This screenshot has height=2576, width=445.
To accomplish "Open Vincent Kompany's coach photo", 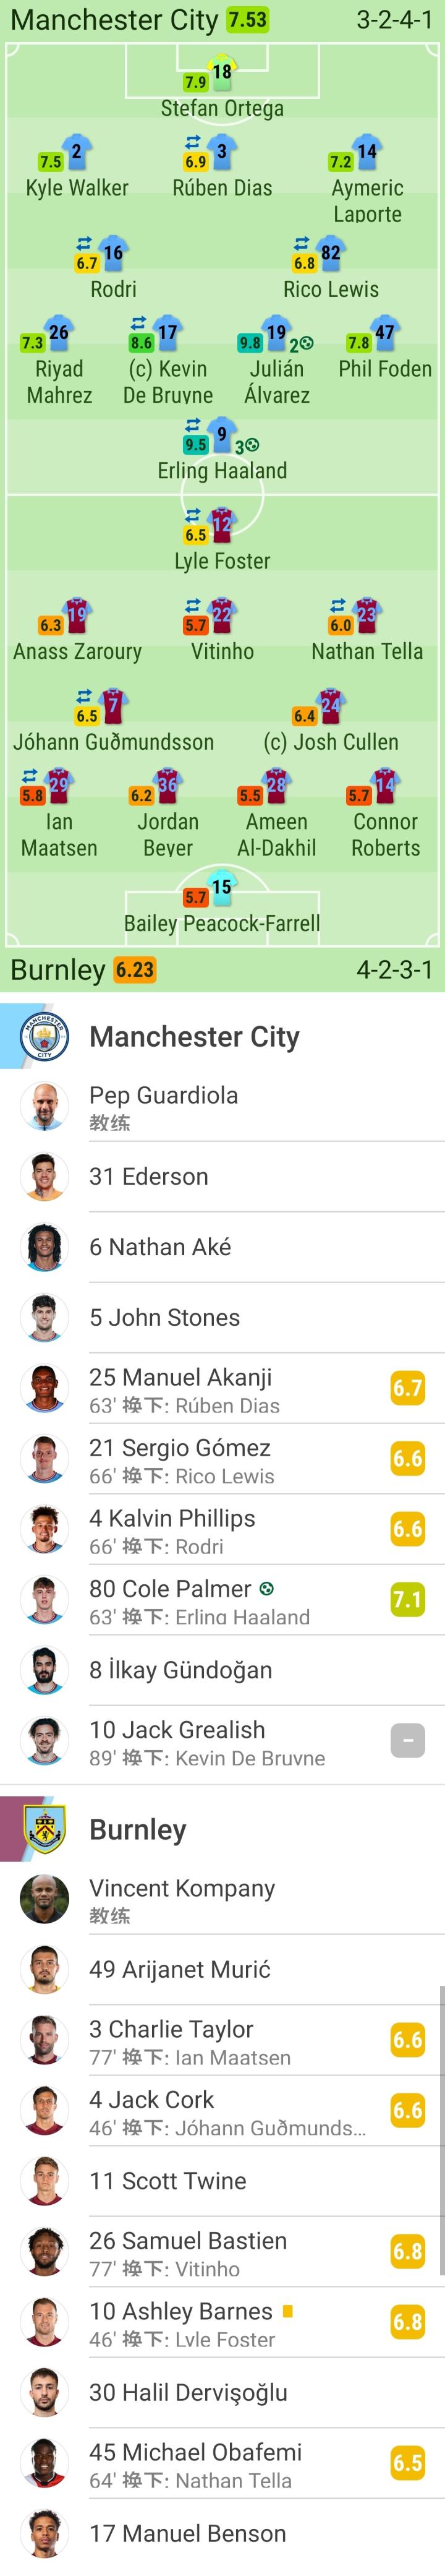I will point(44,1899).
